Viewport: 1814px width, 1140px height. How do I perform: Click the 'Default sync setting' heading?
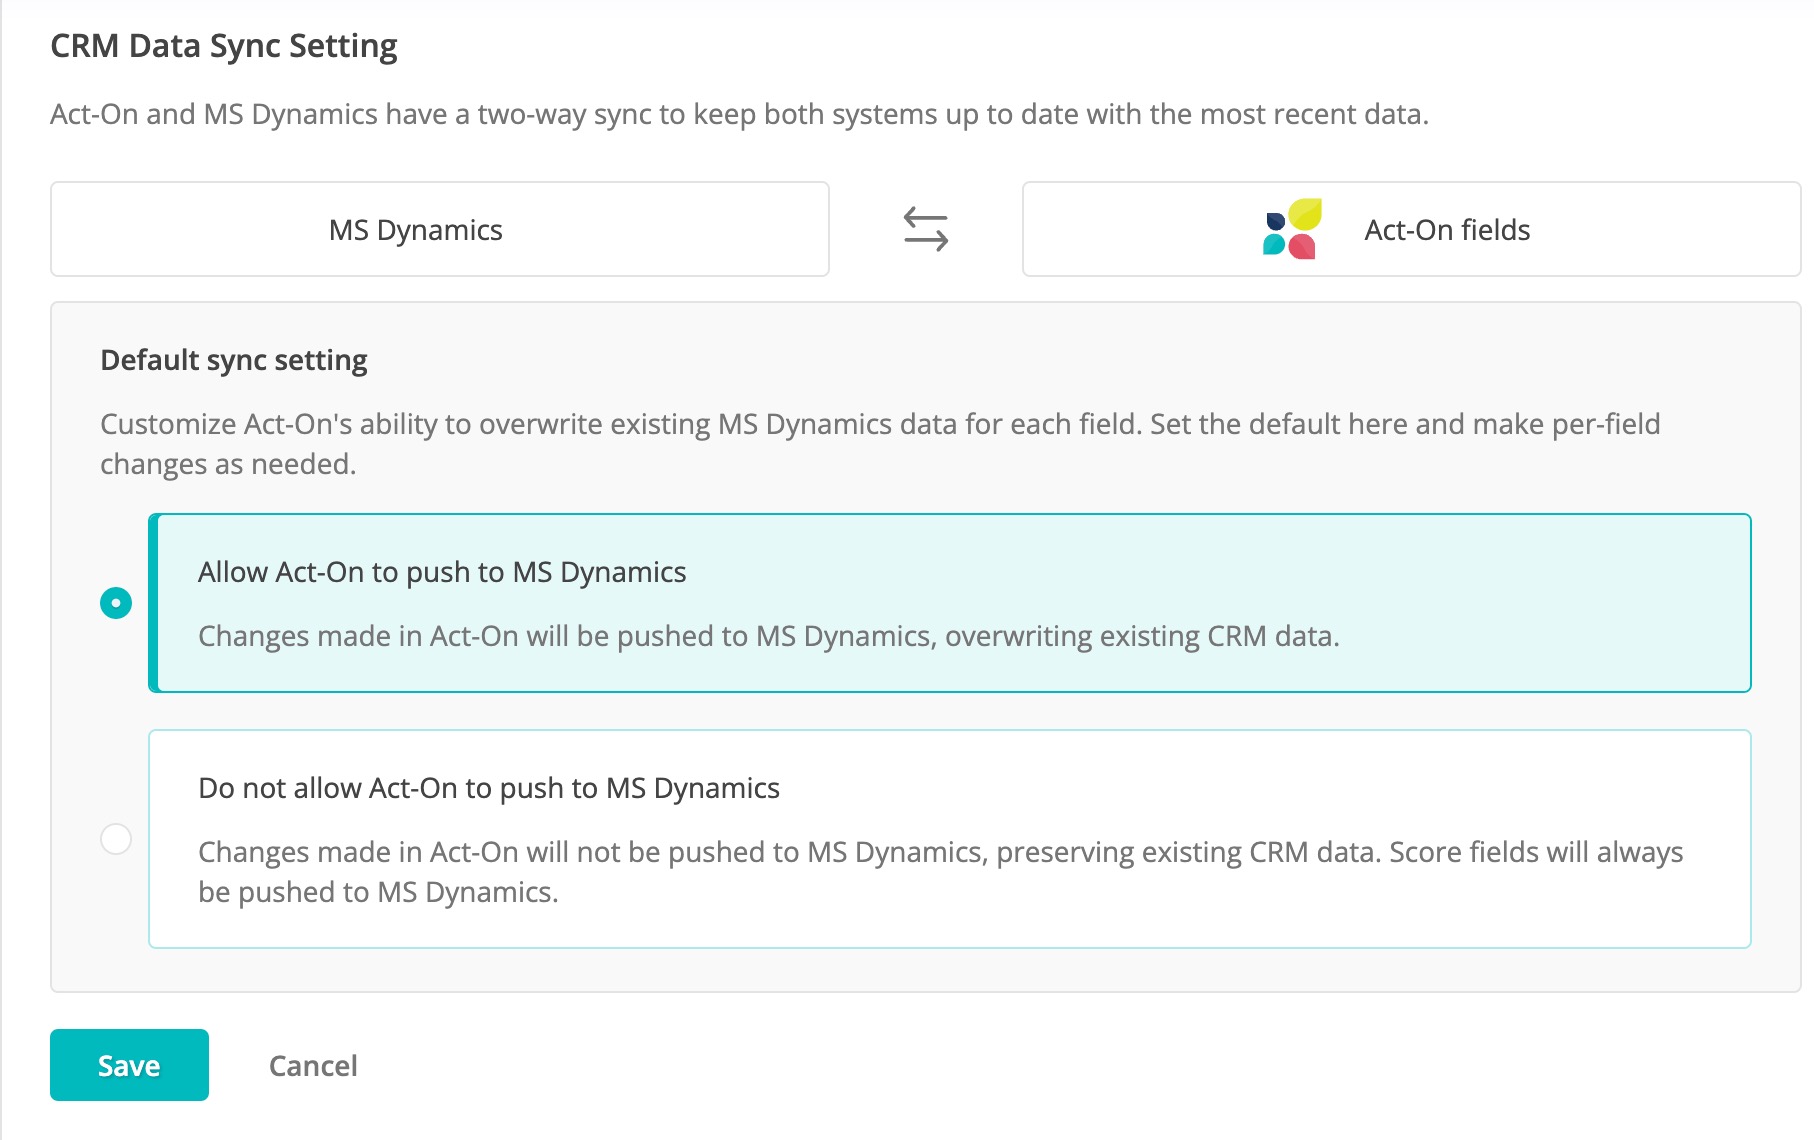[234, 360]
